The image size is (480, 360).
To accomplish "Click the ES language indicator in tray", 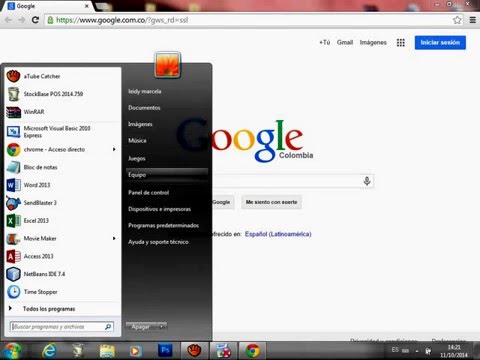I will tap(395, 350).
